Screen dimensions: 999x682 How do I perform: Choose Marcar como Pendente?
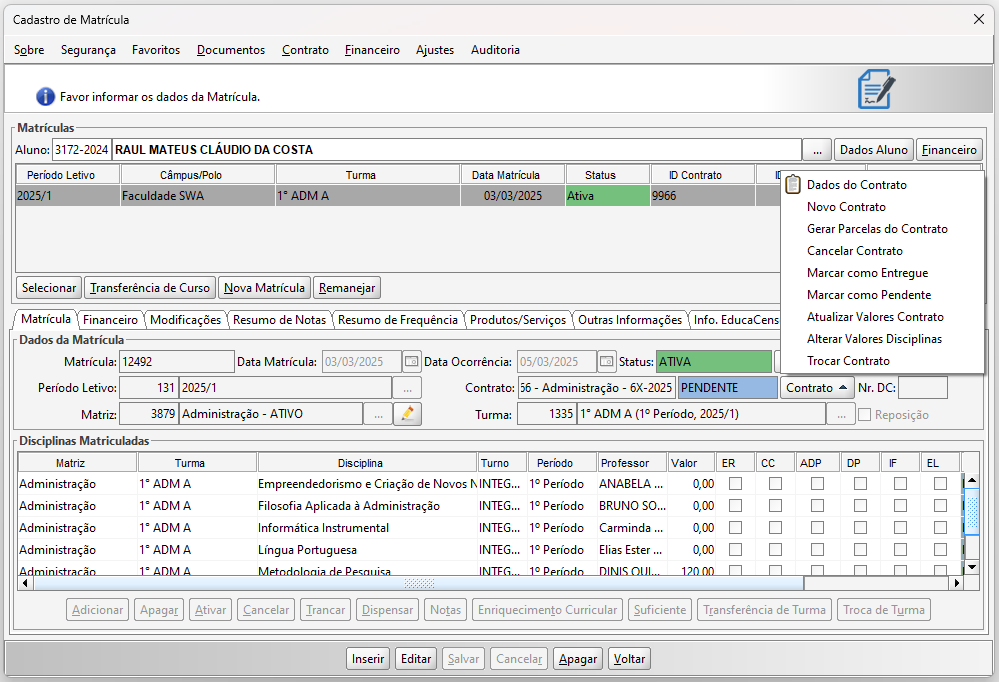(882, 295)
